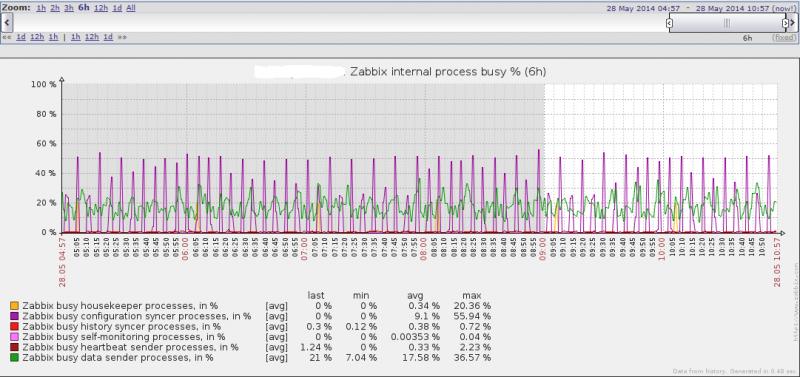Click min value 0.12 % for history syncer
Image resolution: width=800 pixels, height=377 pixels.
[x=360, y=327]
